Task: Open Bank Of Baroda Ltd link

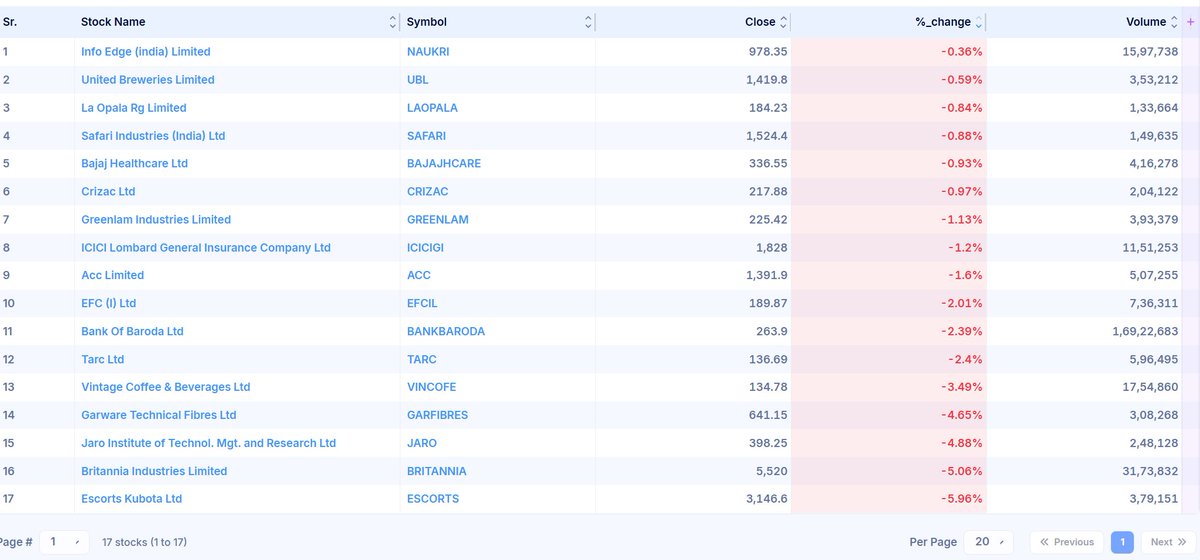Action: click(132, 331)
